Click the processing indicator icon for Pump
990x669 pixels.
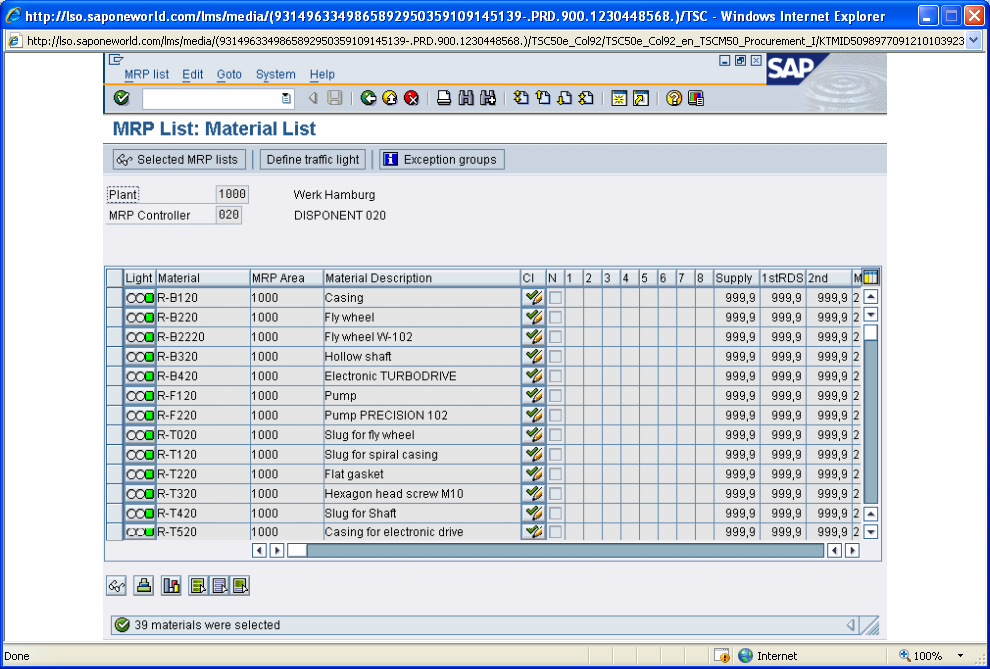tap(534, 396)
